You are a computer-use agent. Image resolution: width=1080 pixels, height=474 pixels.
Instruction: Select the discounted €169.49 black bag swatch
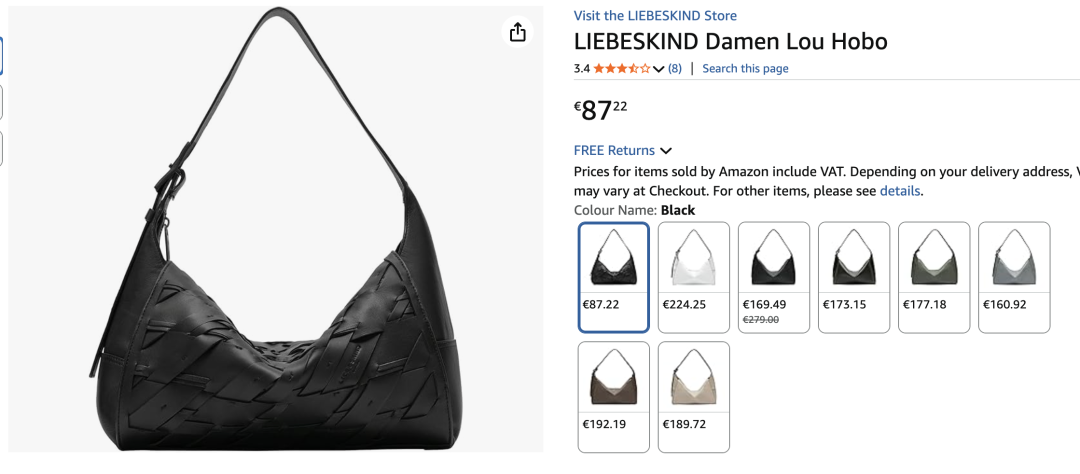(x=774, y=277)
